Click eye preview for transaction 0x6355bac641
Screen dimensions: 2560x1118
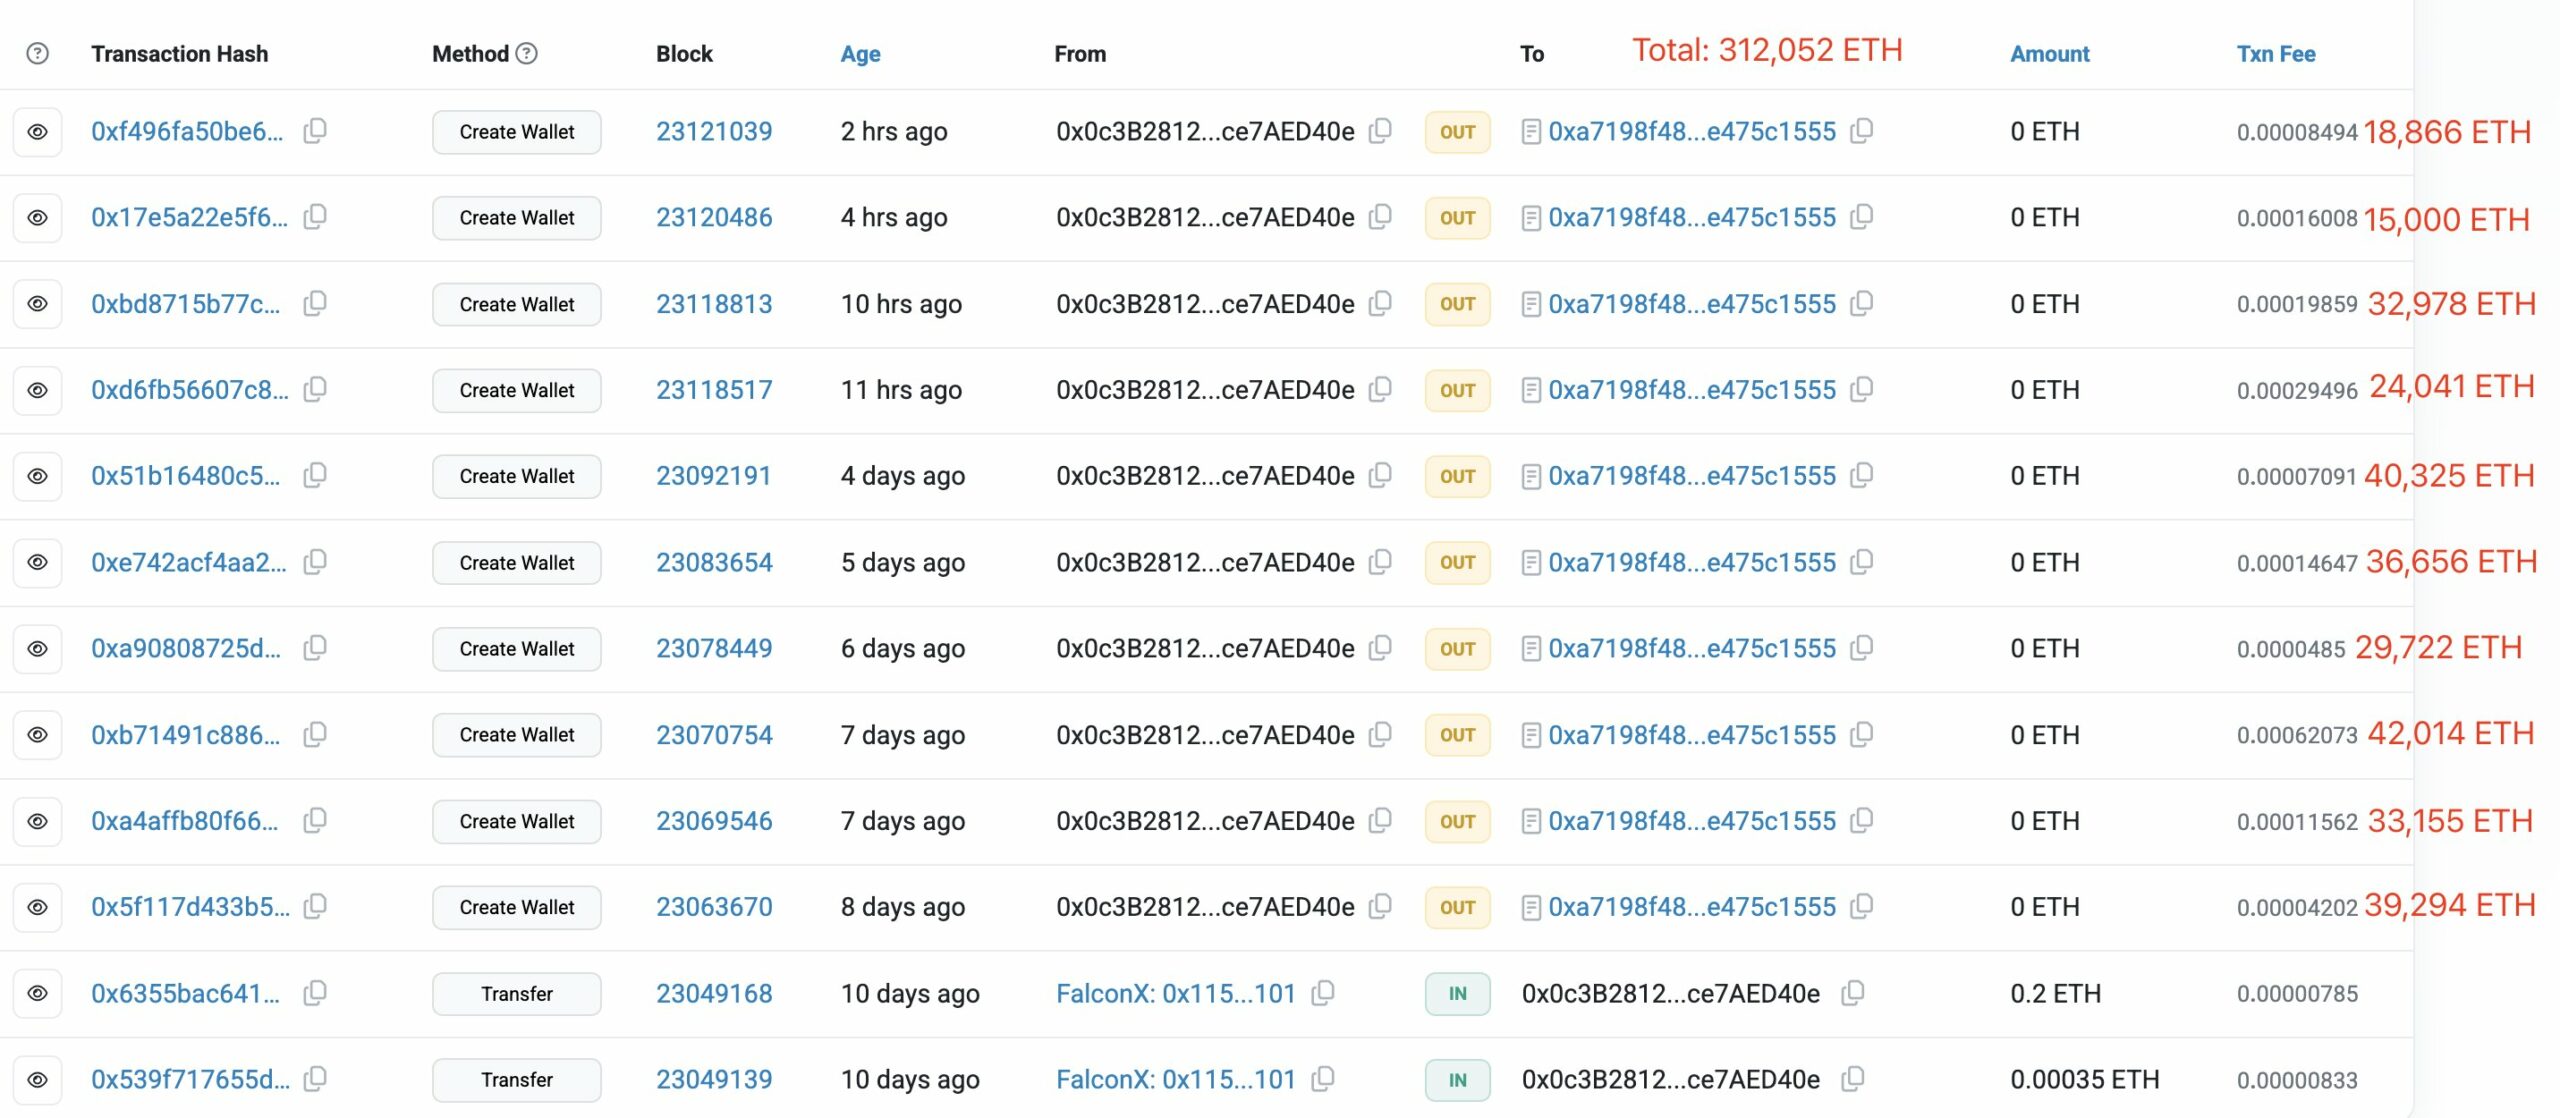click(x=37, y=993)
